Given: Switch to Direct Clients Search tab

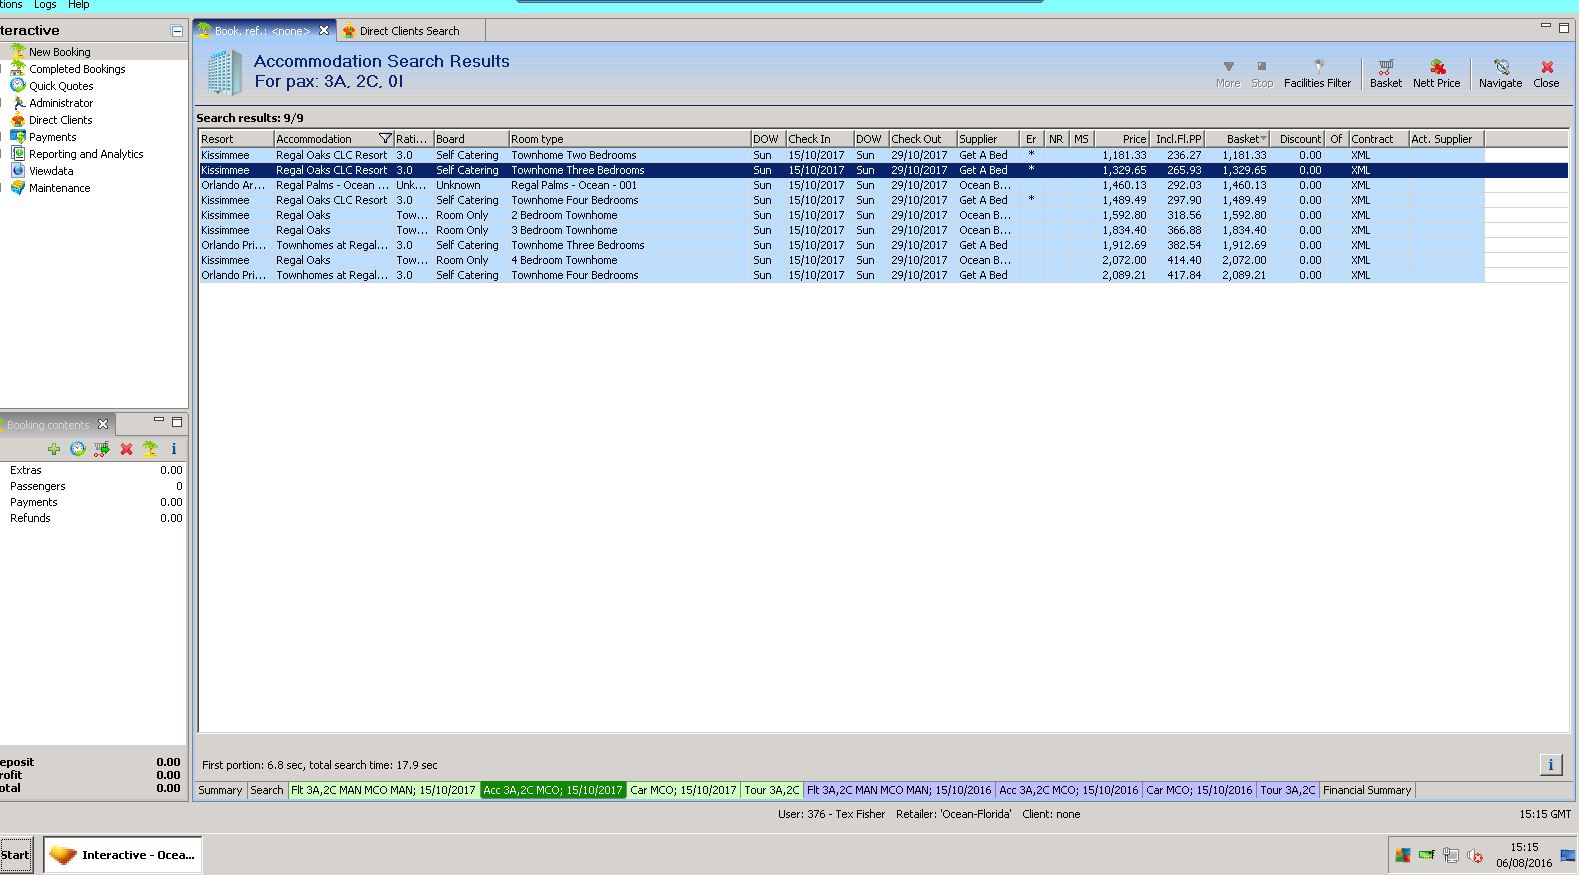Looking at the screenshot, I should point(409,31).
